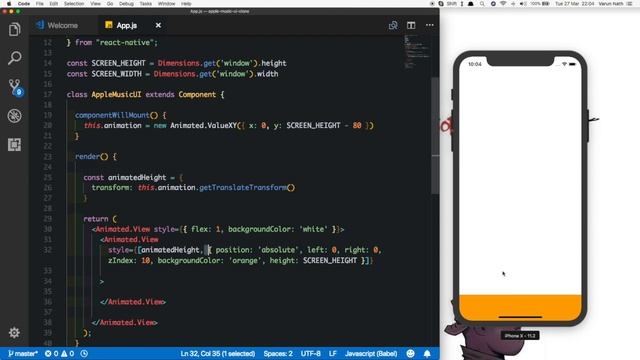Open the Search panel icon
This screenshot has height=360, width=640.
[x=14, y=58]
